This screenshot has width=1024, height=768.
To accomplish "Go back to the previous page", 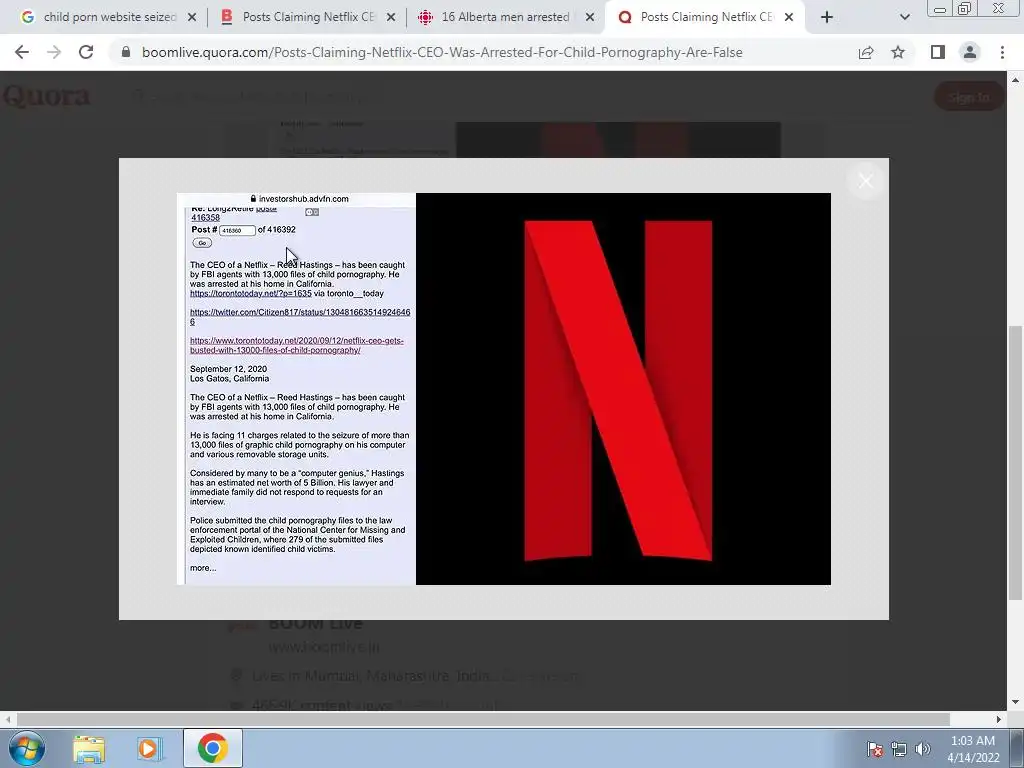I will pos(22,52).
